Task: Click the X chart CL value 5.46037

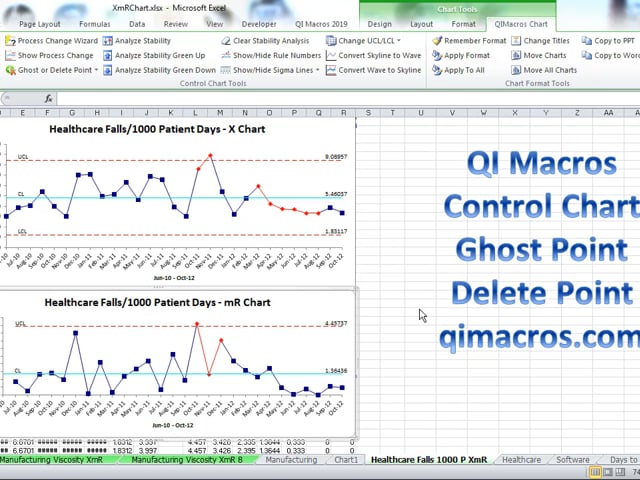Action: pyautogui.click(x=336, y=194)
